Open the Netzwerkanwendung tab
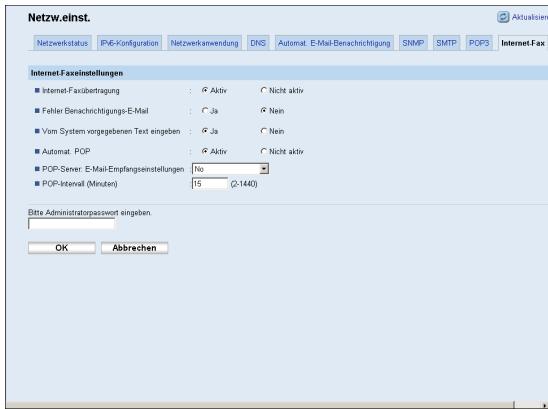This screenshot has height=409, width=548. [x=204, y=43]
